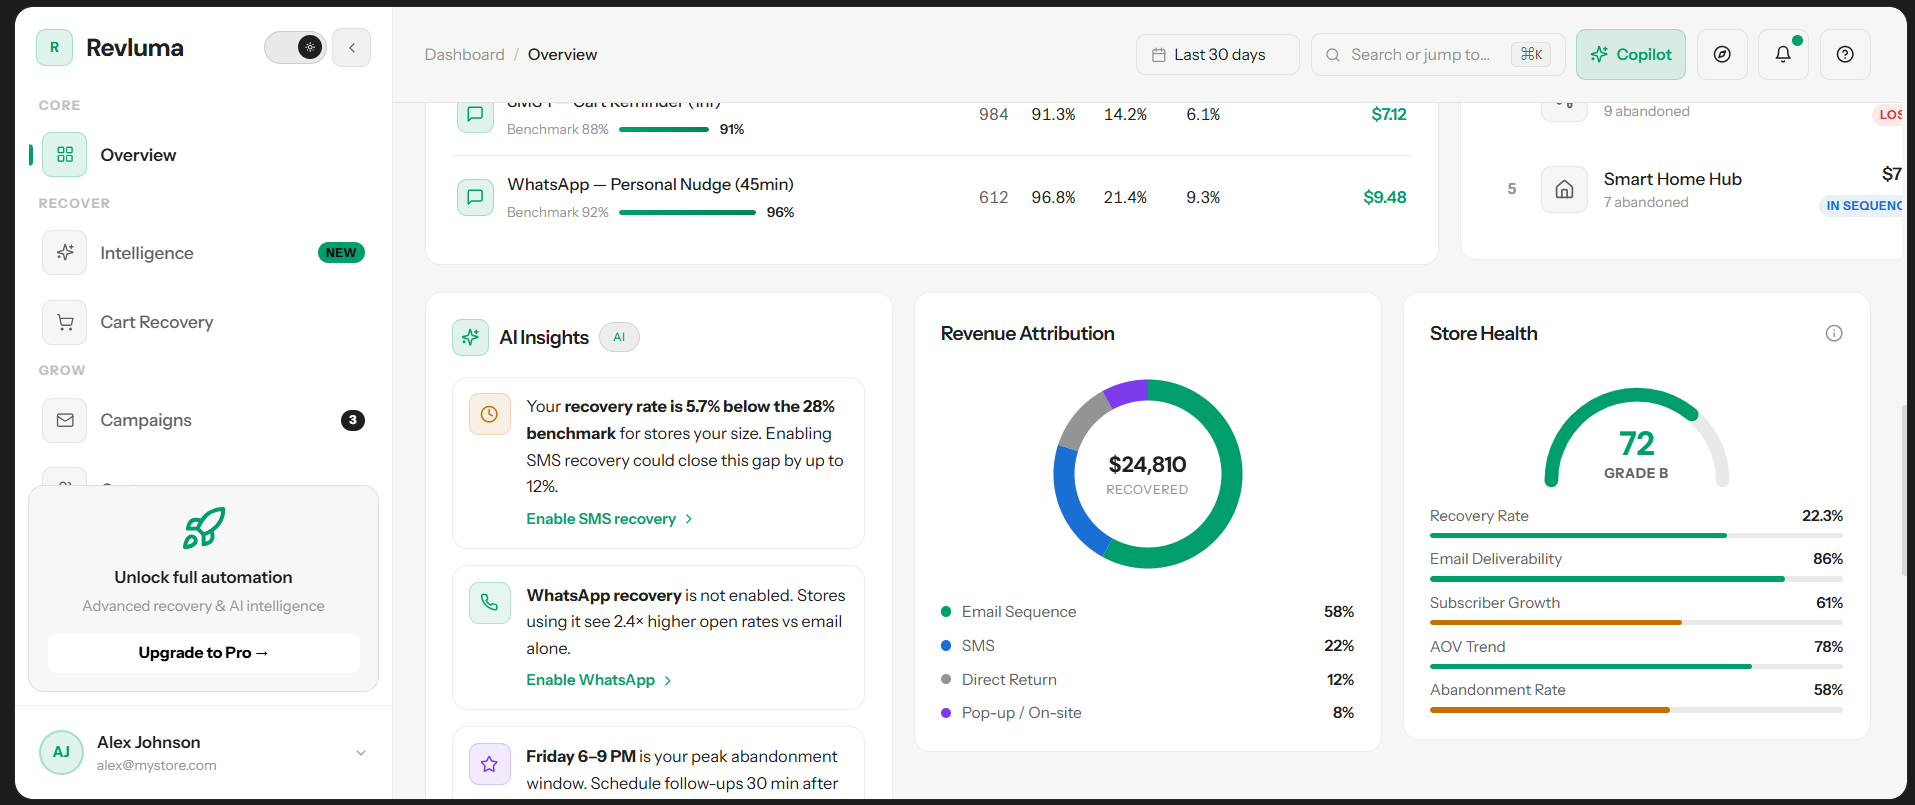
Task: Click the Email Sequence 58% value
Action: click(x=1339, y=612)
